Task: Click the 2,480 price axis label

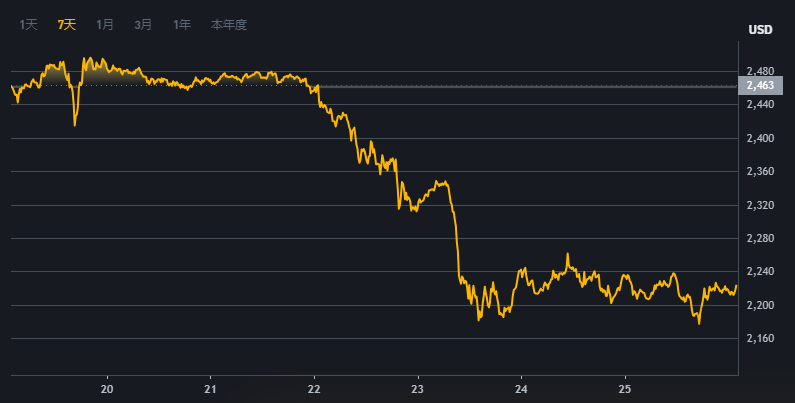Action: pyautogui.click(x=760, y=71)
